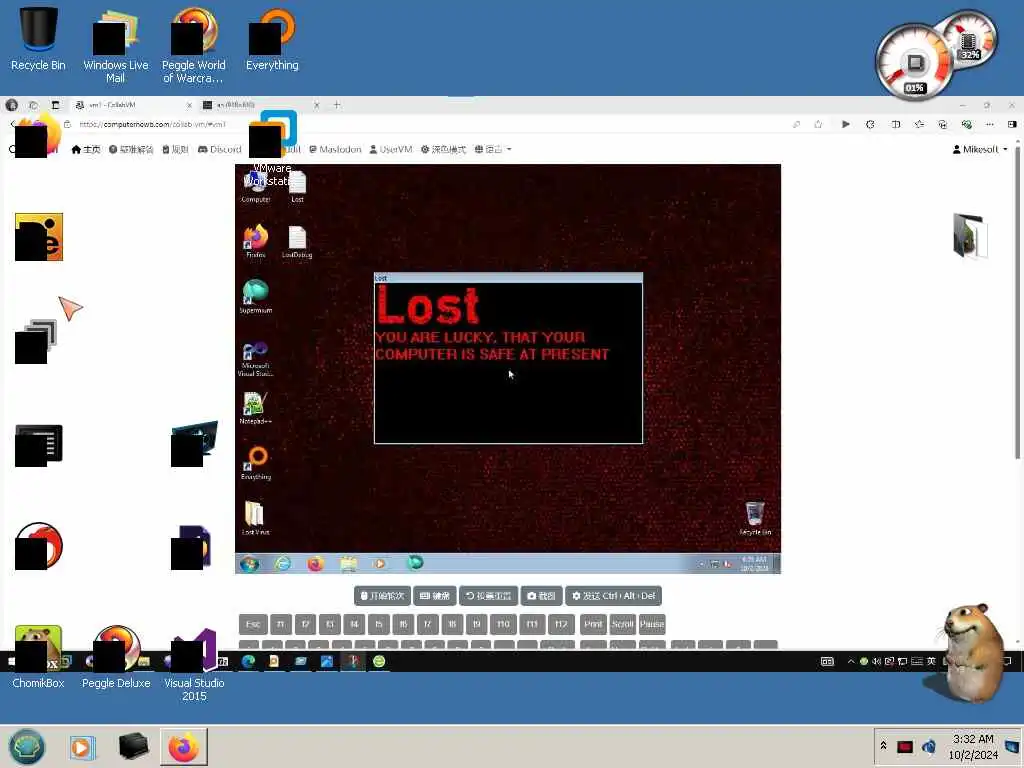
Task: Open the ChomikBox desktop shortcut
Action: tap(38, 656)
